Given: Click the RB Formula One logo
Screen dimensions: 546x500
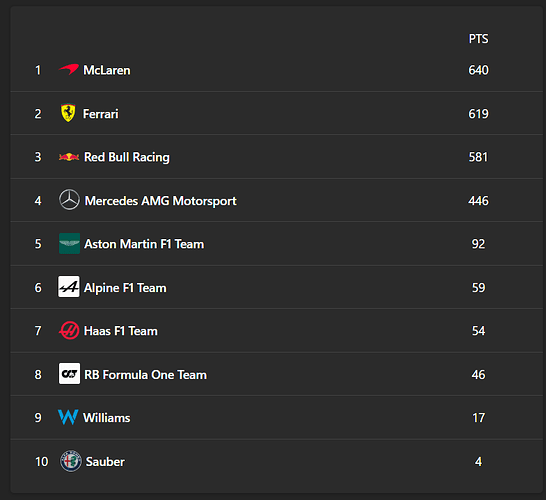Looking at the screenshot, I should [69, 374].
